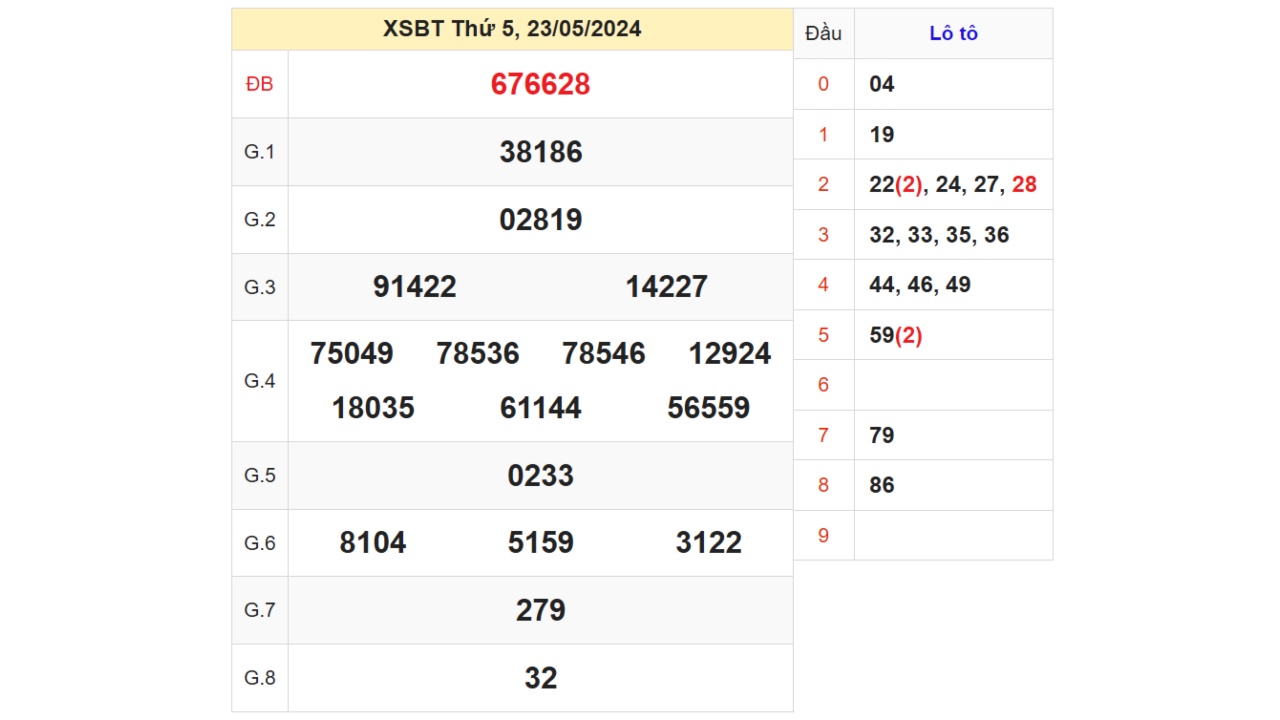The width and height of the screenshot is (1280, 720).
Task: Select fourth prize number 12924
Action: coord(730,354)
